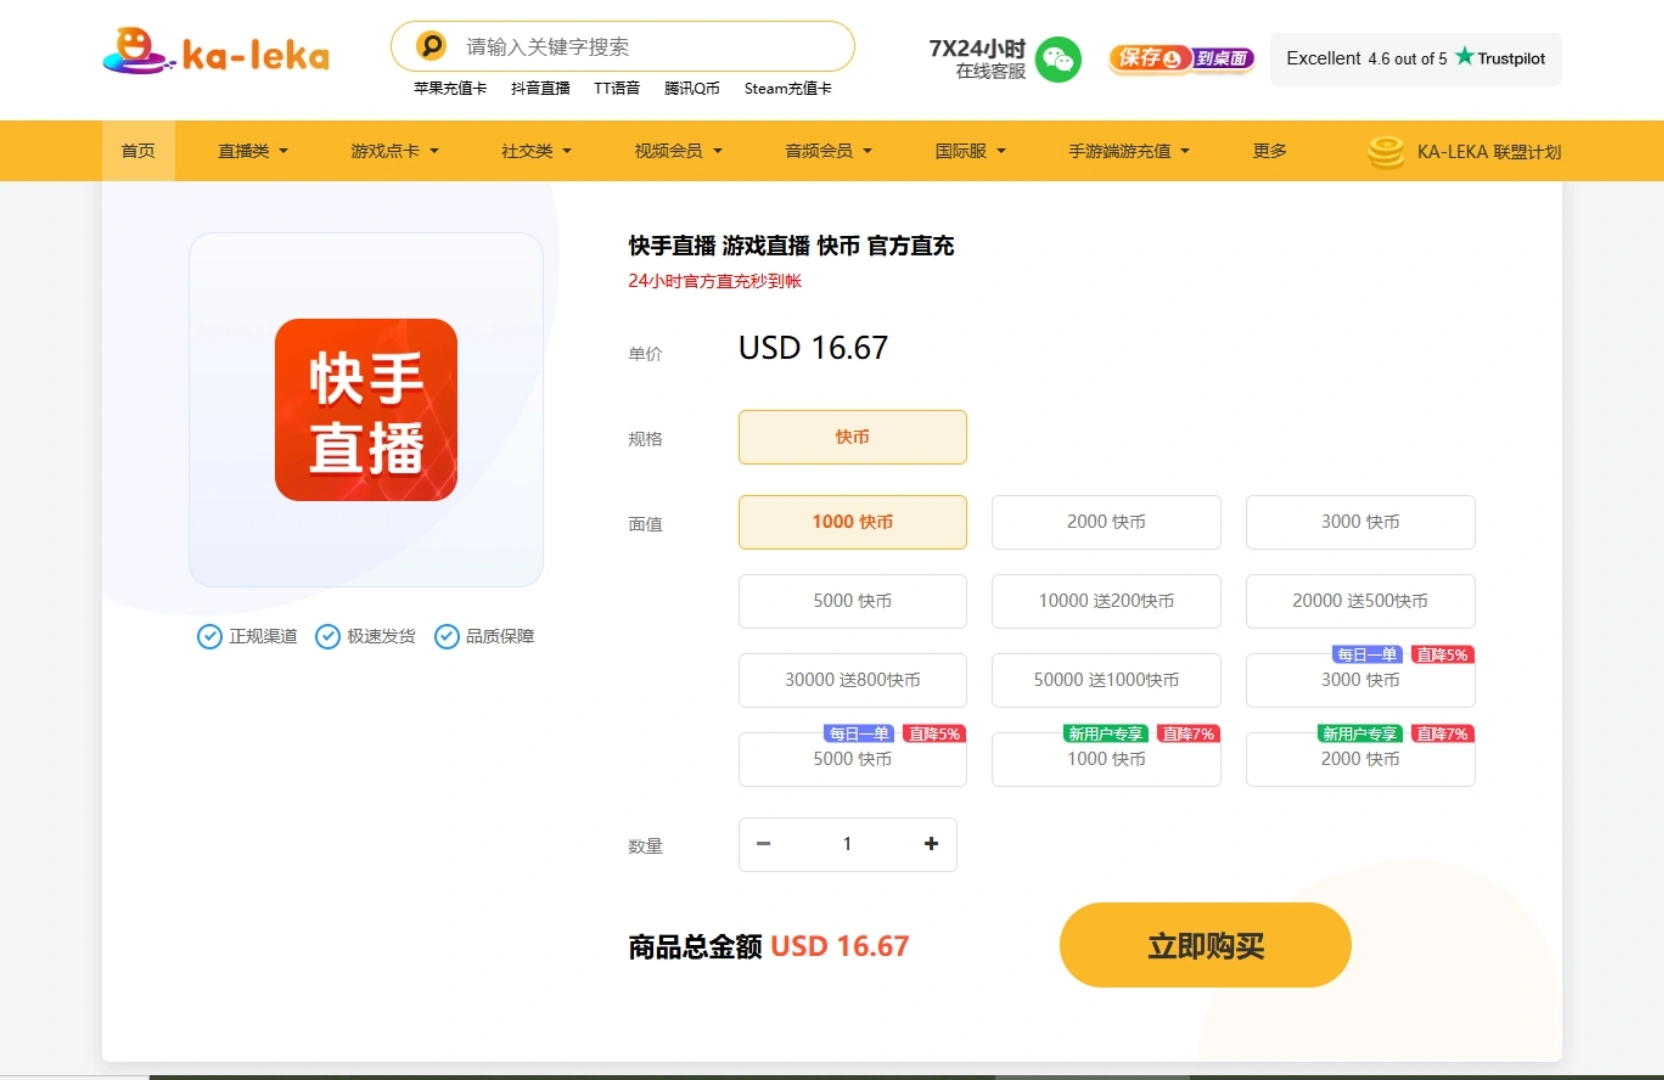Click the 7X24小时 在线客服 text
1664x1080 pixels.
pos(977,59)
